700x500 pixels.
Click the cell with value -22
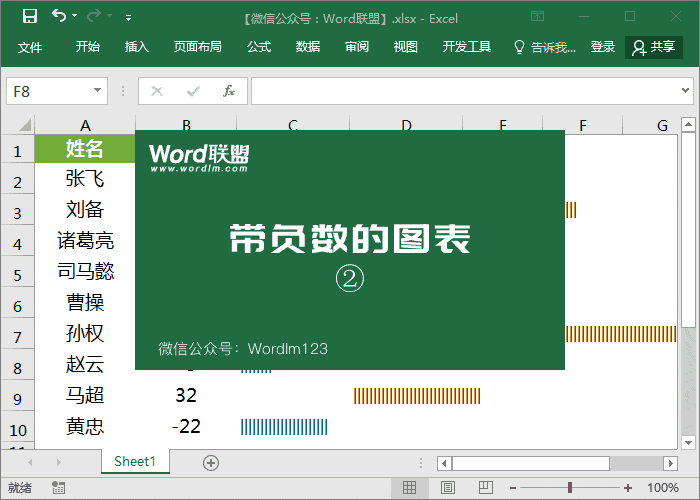click(186, 426)
